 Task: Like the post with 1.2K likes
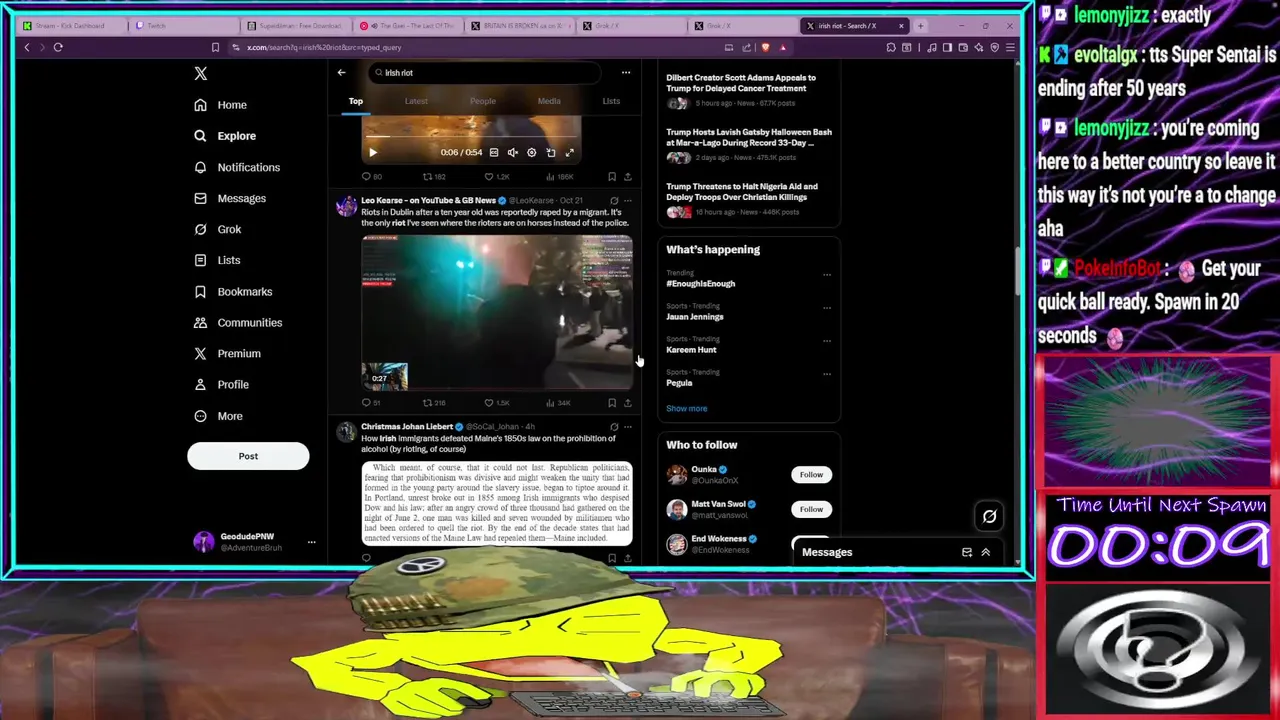pos(497,177)
